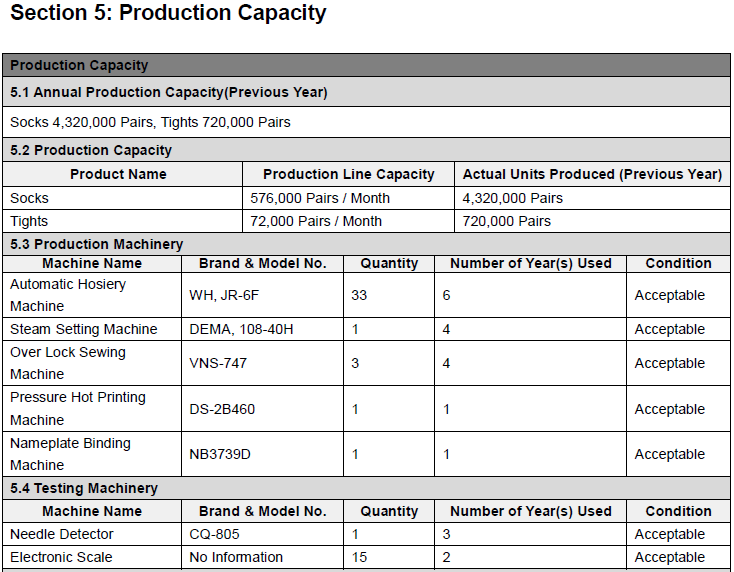Select the "No Information" cell for Electronic Scale
The height and width of the screenshot is (572, 734).
pos(236,557)
